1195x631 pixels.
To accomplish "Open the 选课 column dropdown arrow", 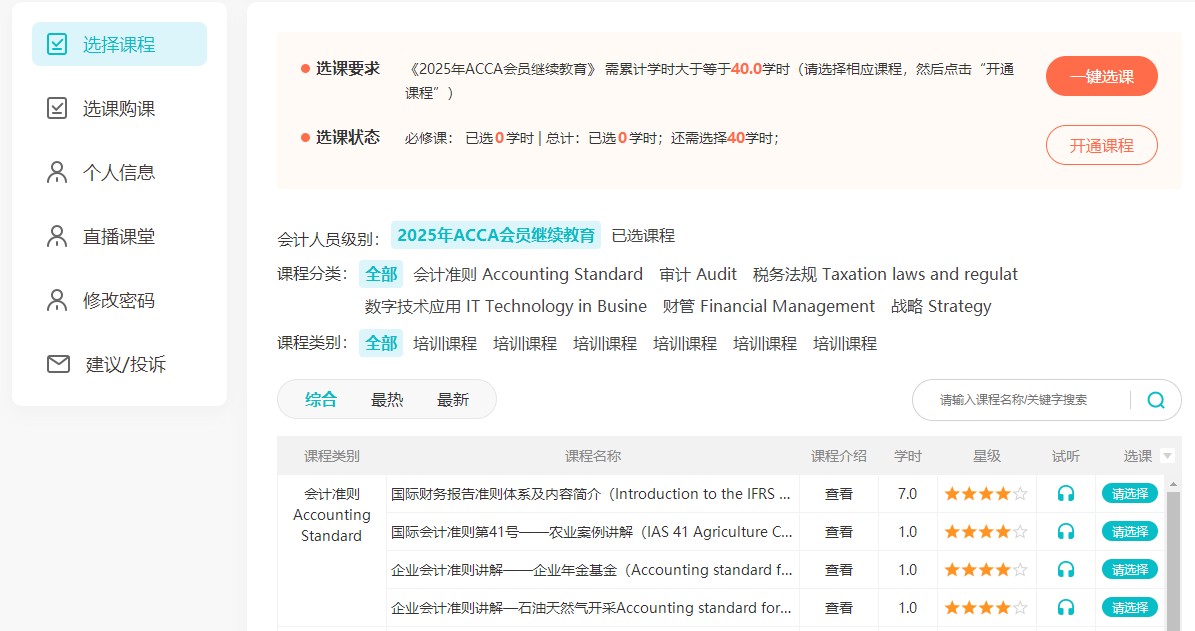I will tap(1167, 456).
